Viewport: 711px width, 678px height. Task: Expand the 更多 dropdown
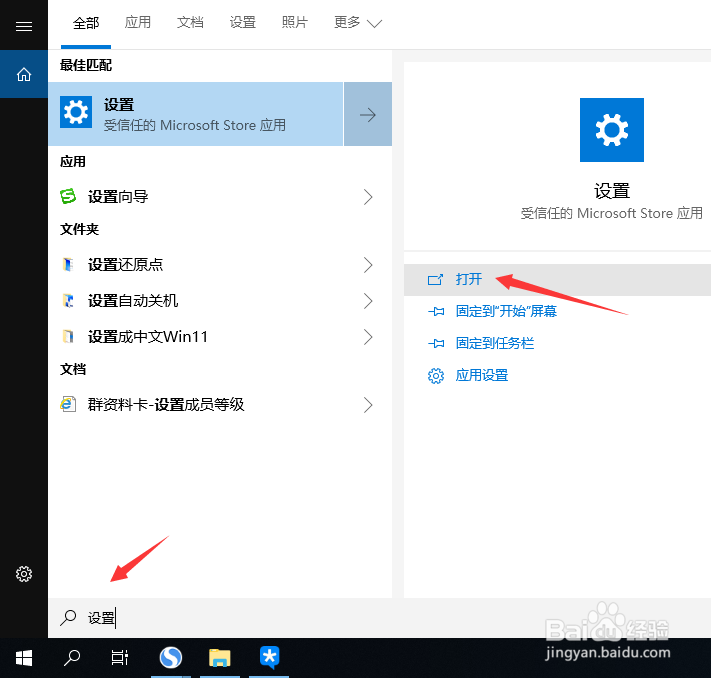point(358,23)
